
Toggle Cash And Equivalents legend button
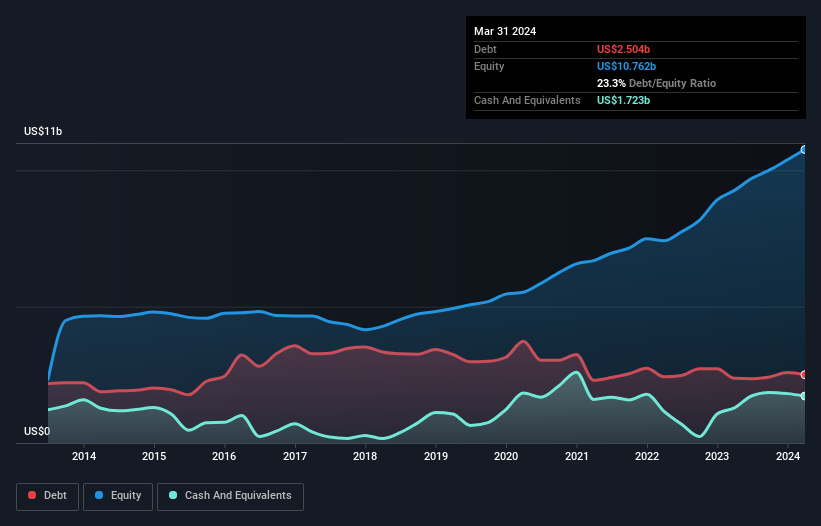pos(230,496)
